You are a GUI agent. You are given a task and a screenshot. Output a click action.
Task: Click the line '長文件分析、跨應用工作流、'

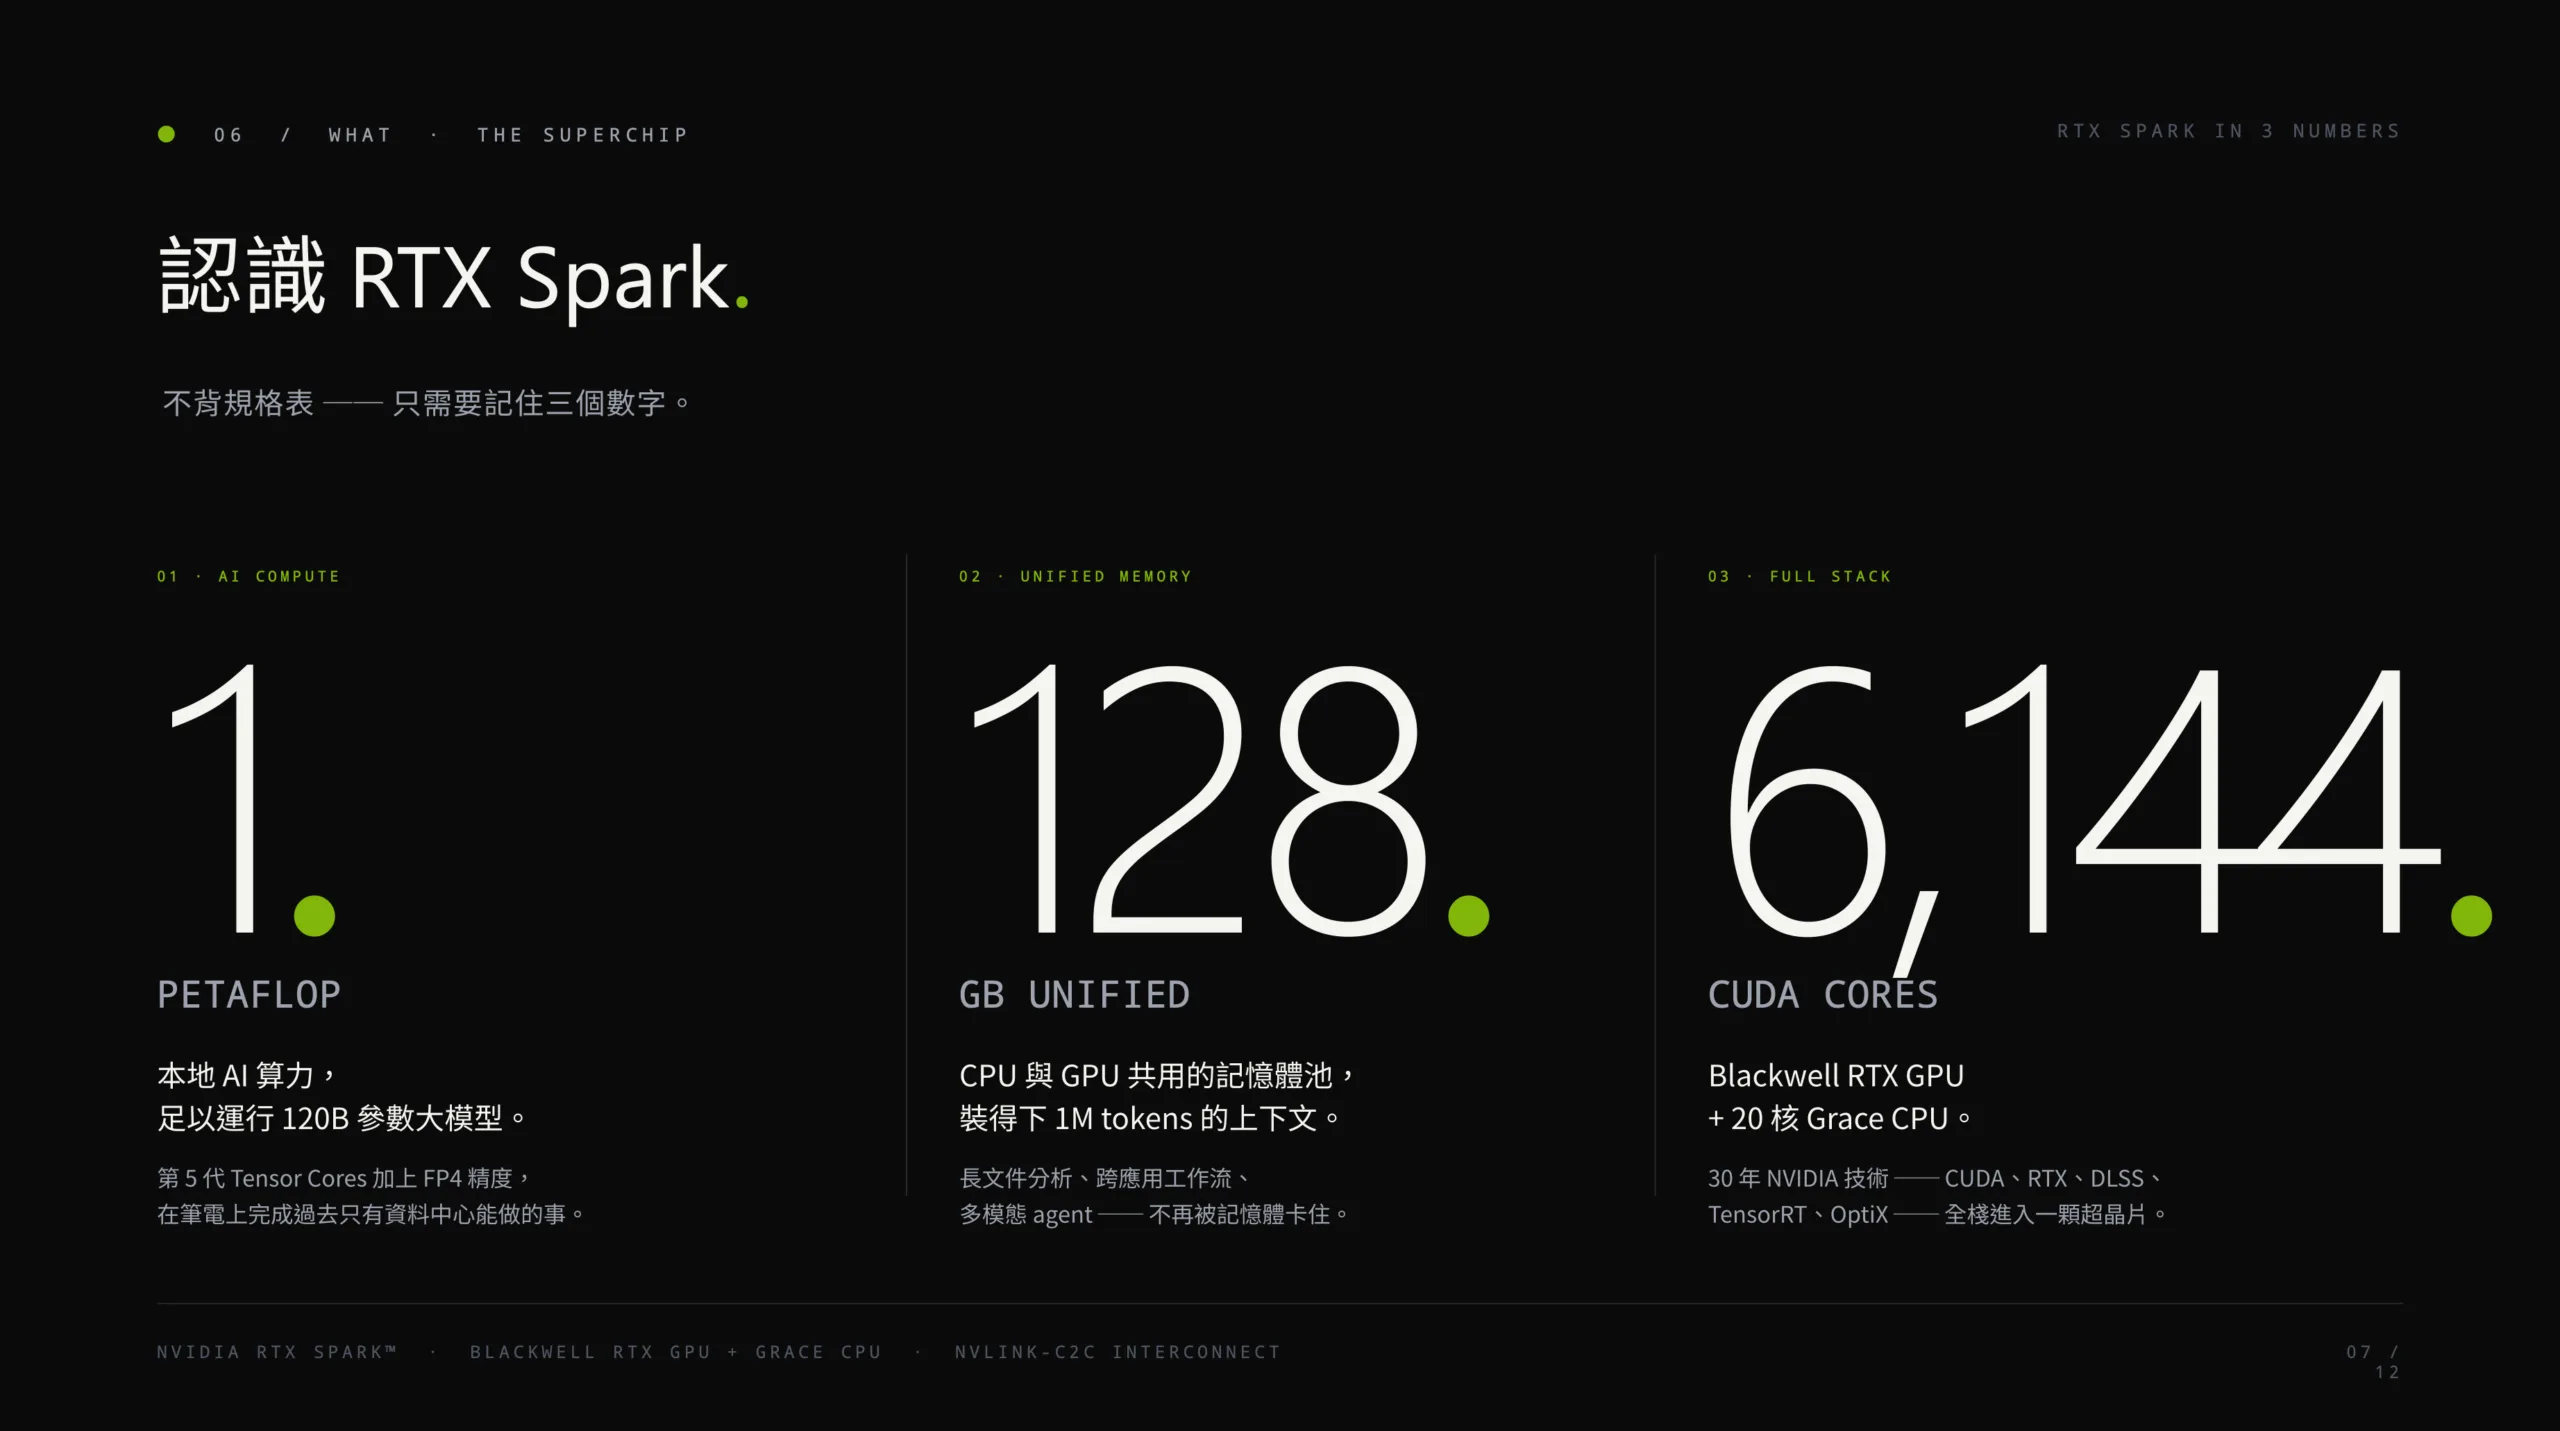[x=1105, y=1178]
